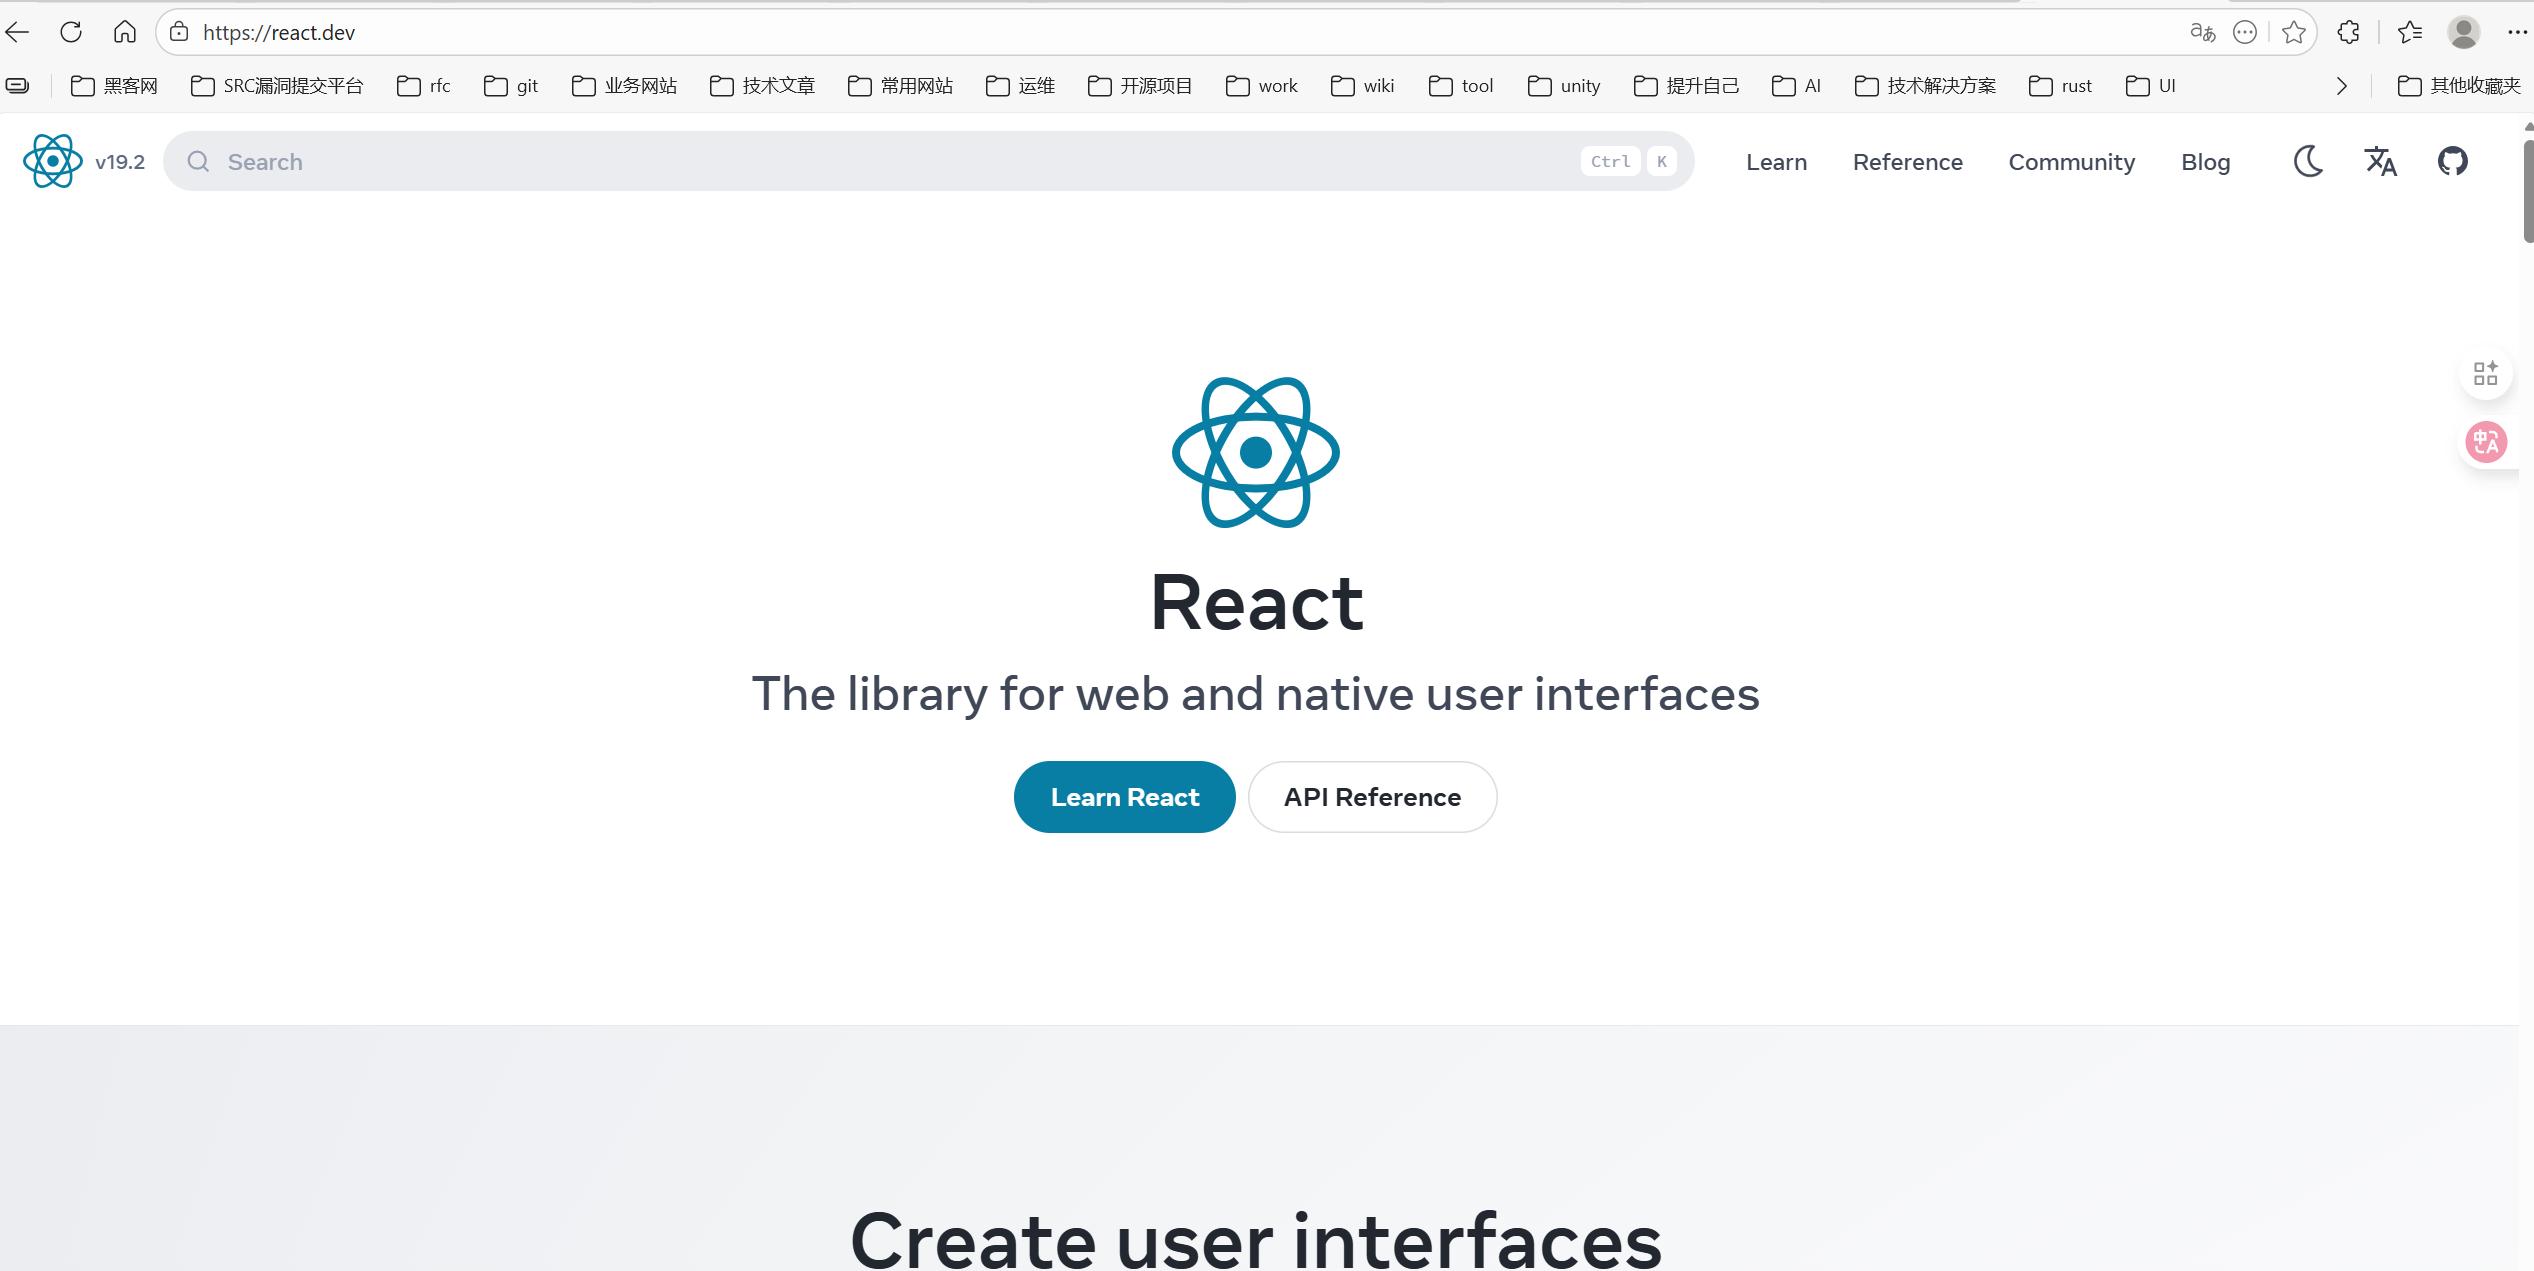Open the Learn navigation item
This screenshot has width=2534, height=1271.
pyautogui.click(x=1776, y=162)
